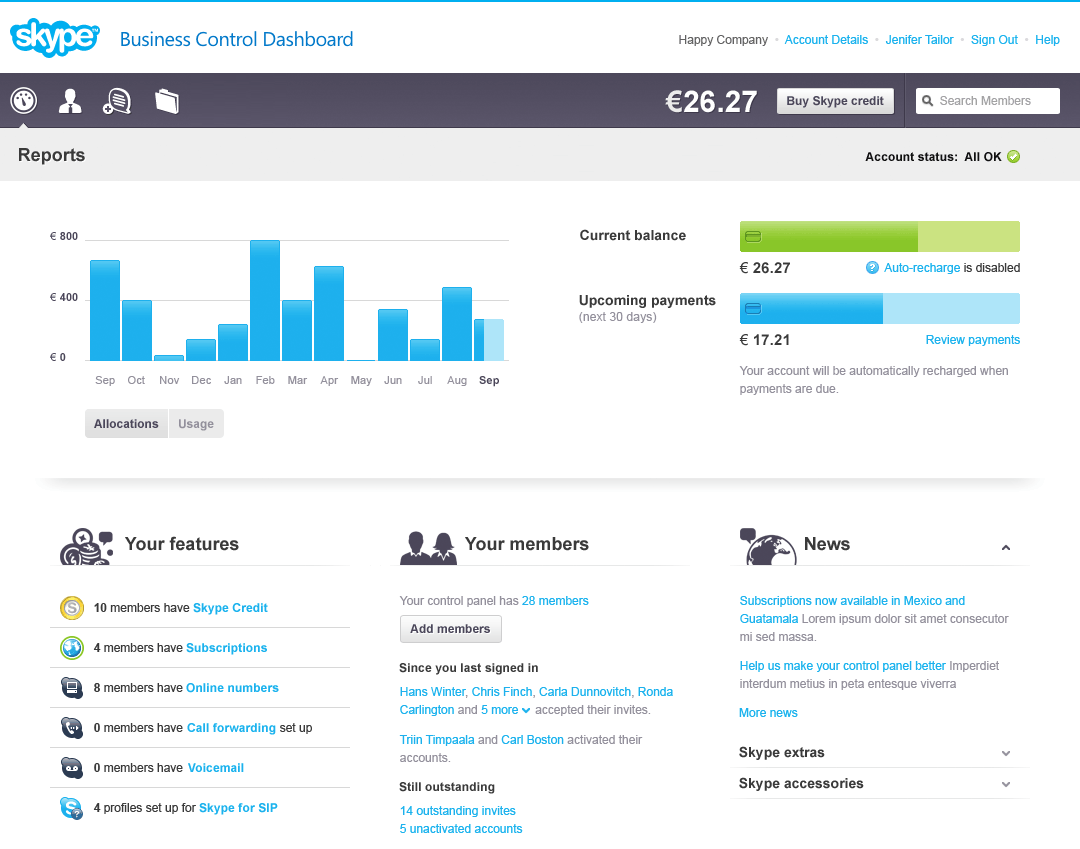Viewport: 1080px width, 849px height.
Task: Click the Skype Credit coin icon
Action: [71, 608]
